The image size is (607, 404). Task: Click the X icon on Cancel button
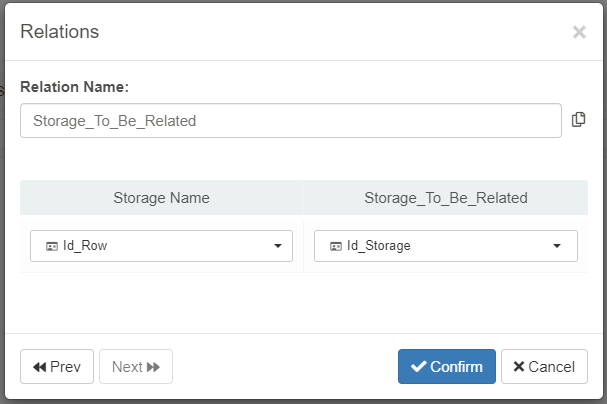(518, 367)
